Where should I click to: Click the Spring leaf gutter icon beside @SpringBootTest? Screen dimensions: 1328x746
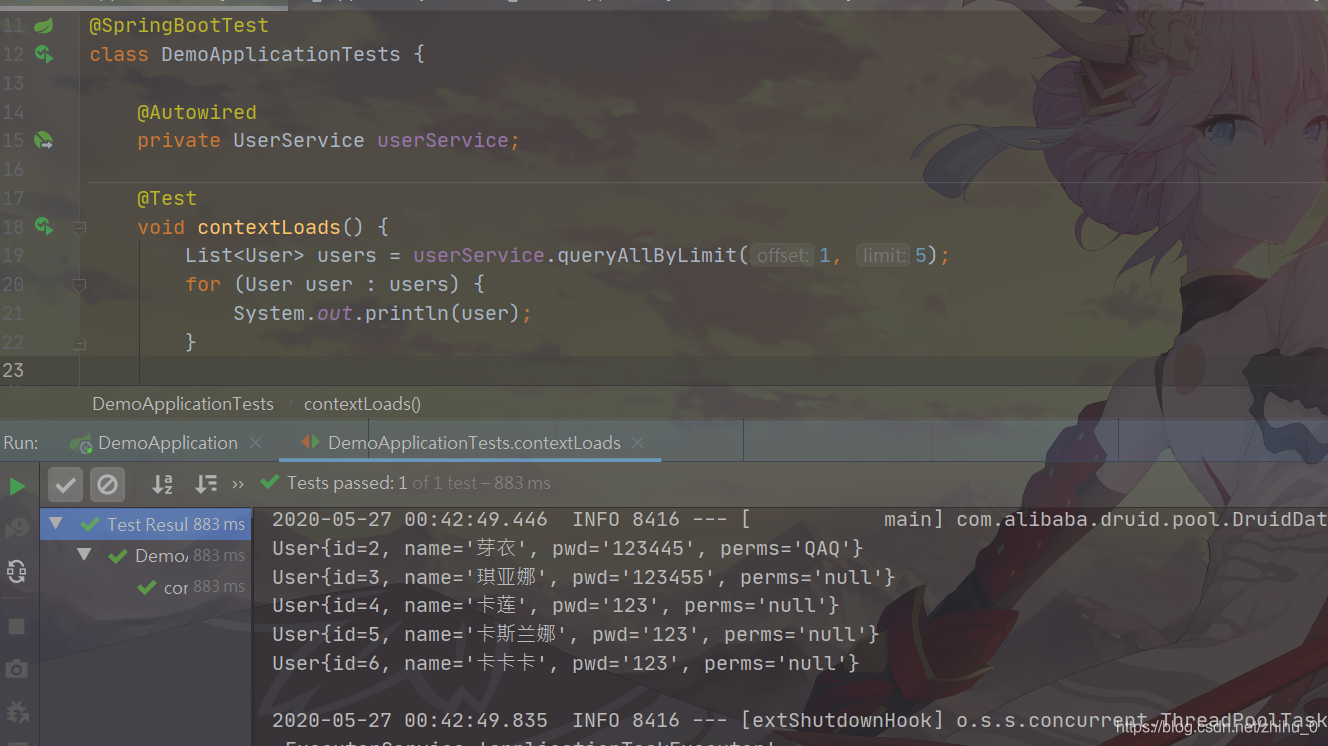click(x=43, y=25)
